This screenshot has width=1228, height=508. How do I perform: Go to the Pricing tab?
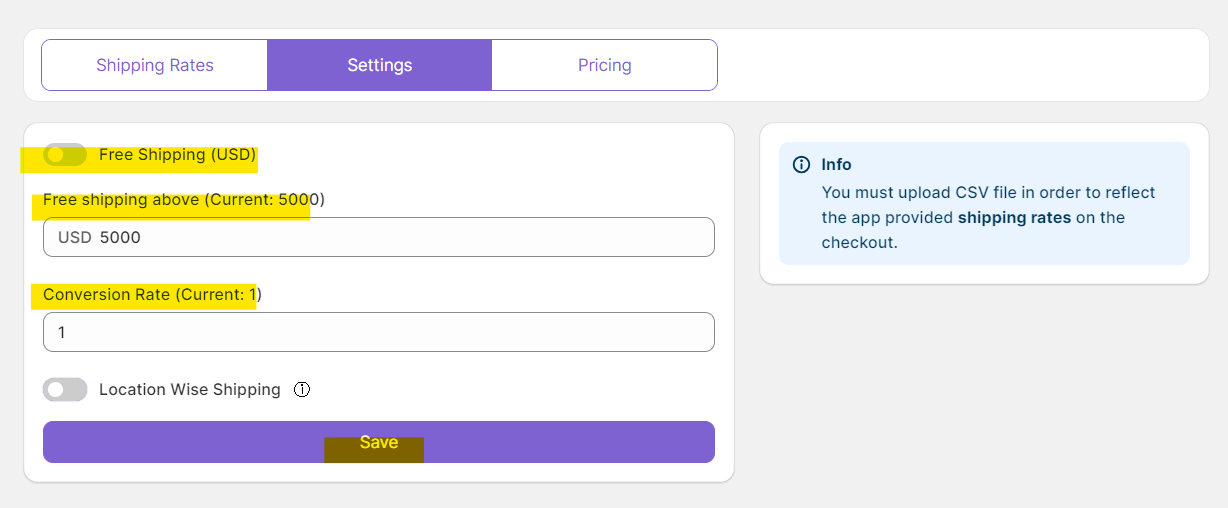pos(604,65)
